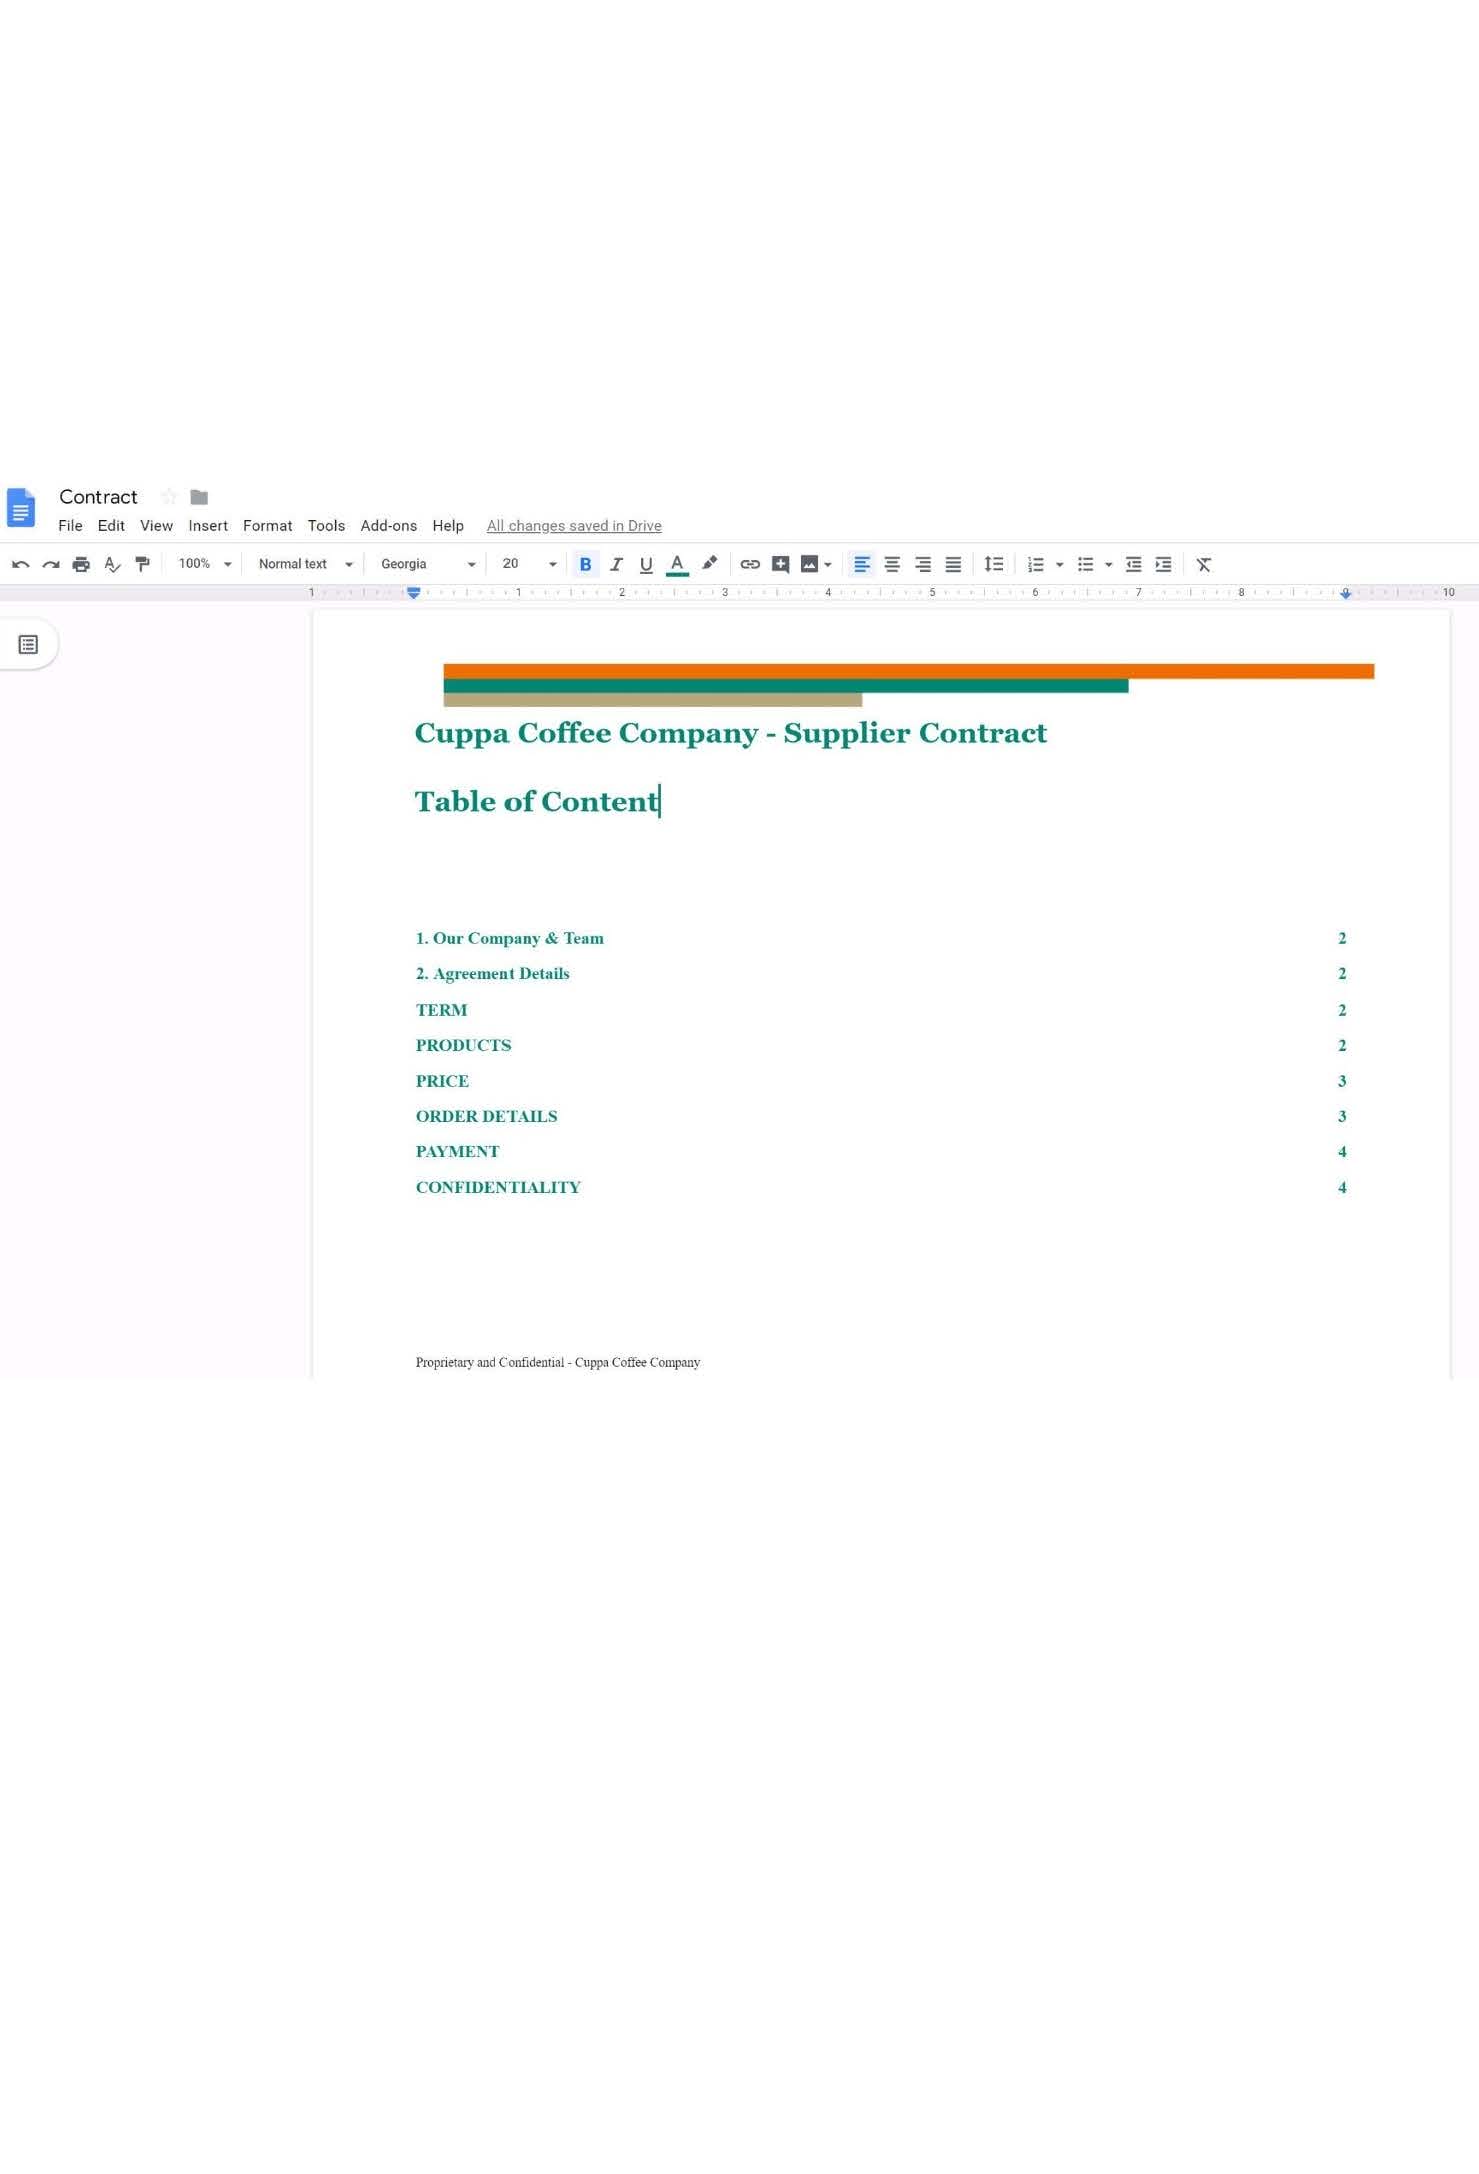Select right align

pos(923,565)
